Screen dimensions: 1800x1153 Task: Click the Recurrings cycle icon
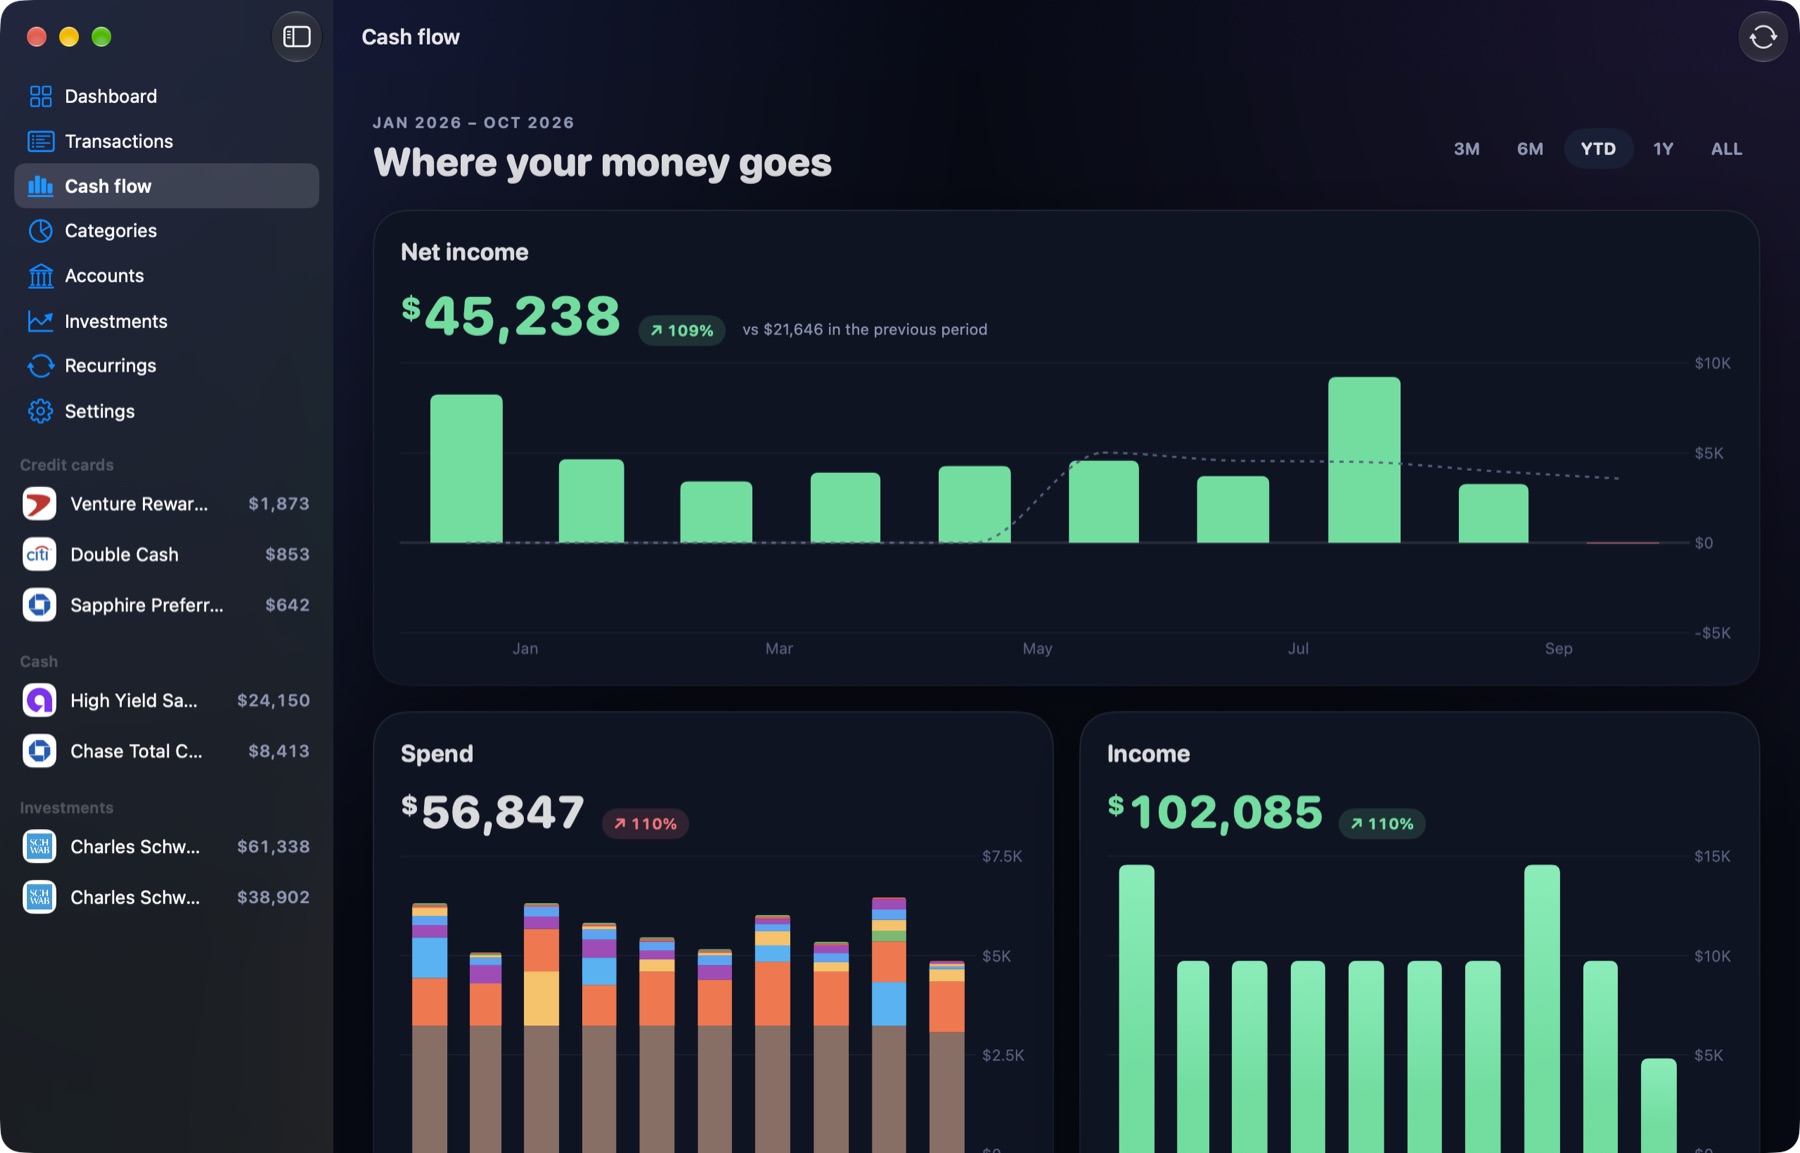coord(41,366)
